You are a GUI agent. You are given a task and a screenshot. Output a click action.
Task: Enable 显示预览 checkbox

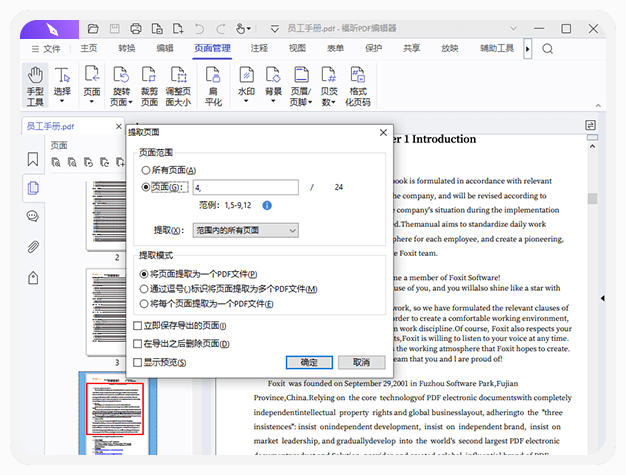point(137,362)
